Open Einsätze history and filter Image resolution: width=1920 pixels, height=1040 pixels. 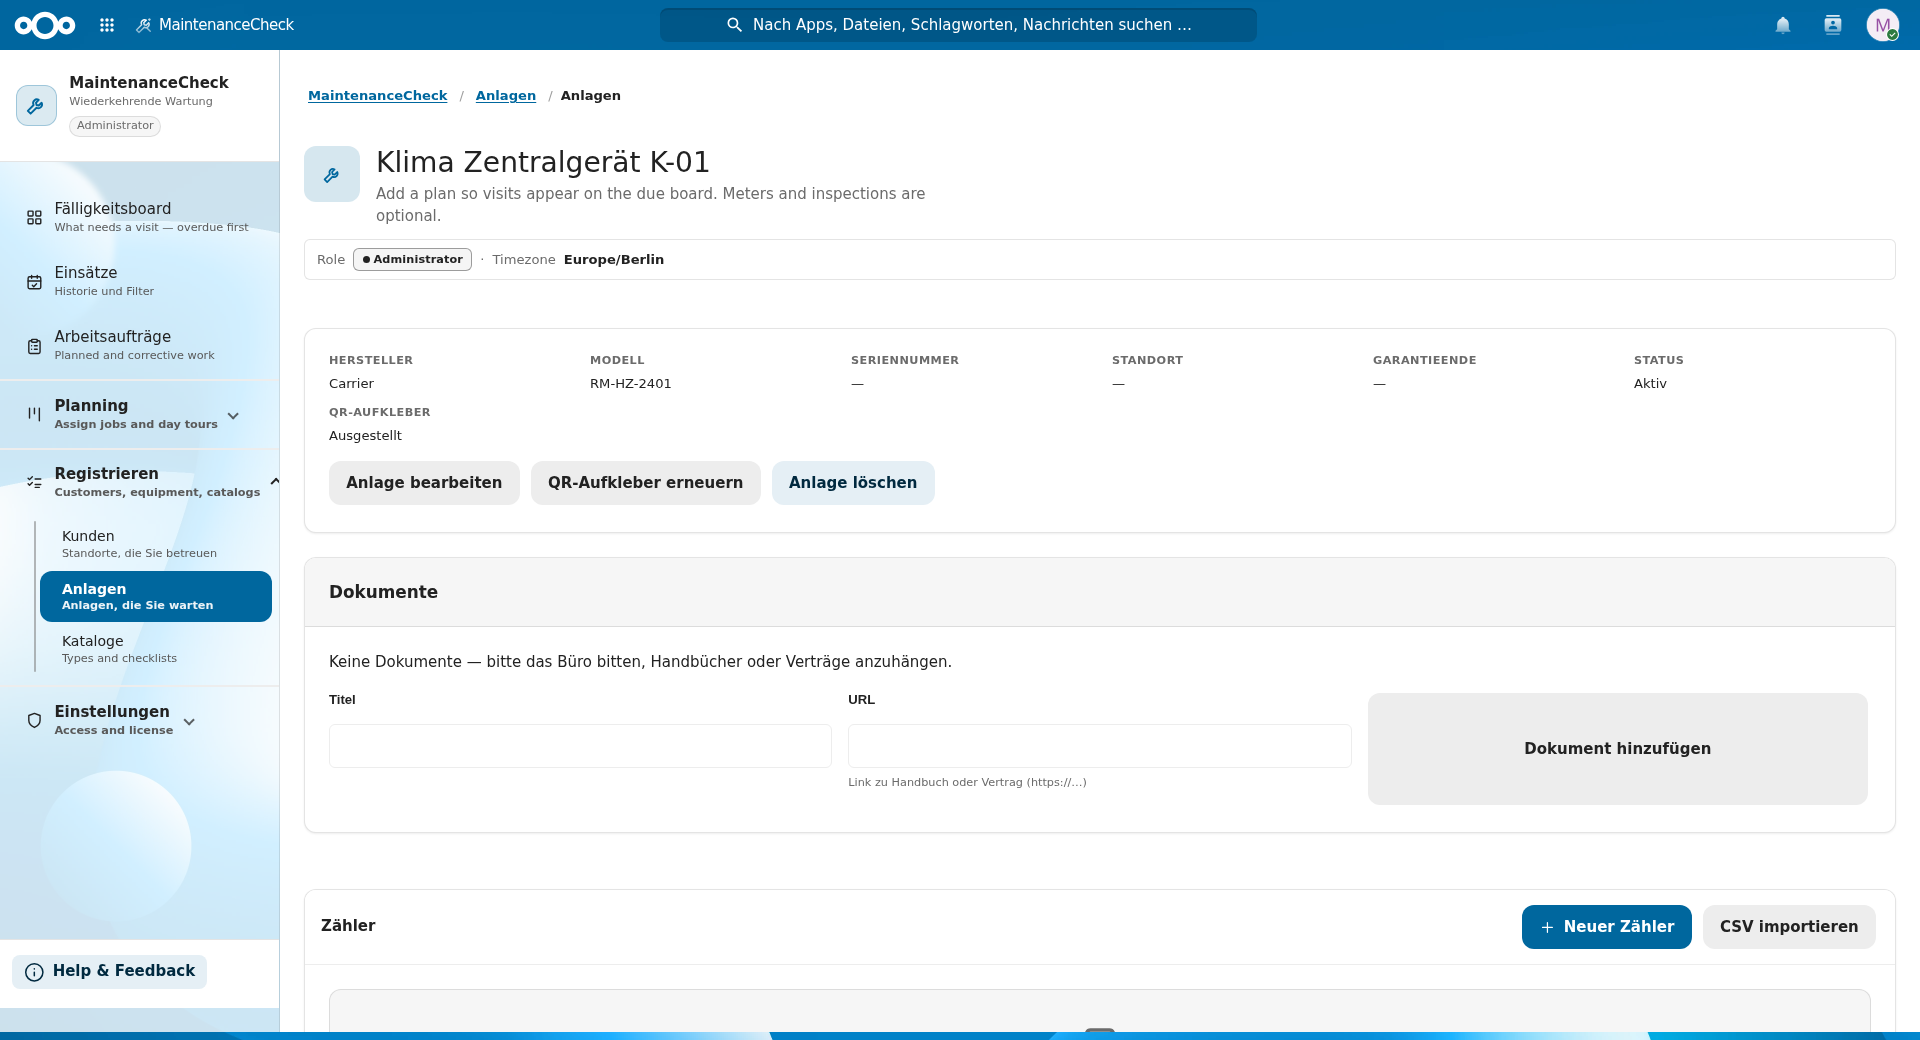pos(140,281)
